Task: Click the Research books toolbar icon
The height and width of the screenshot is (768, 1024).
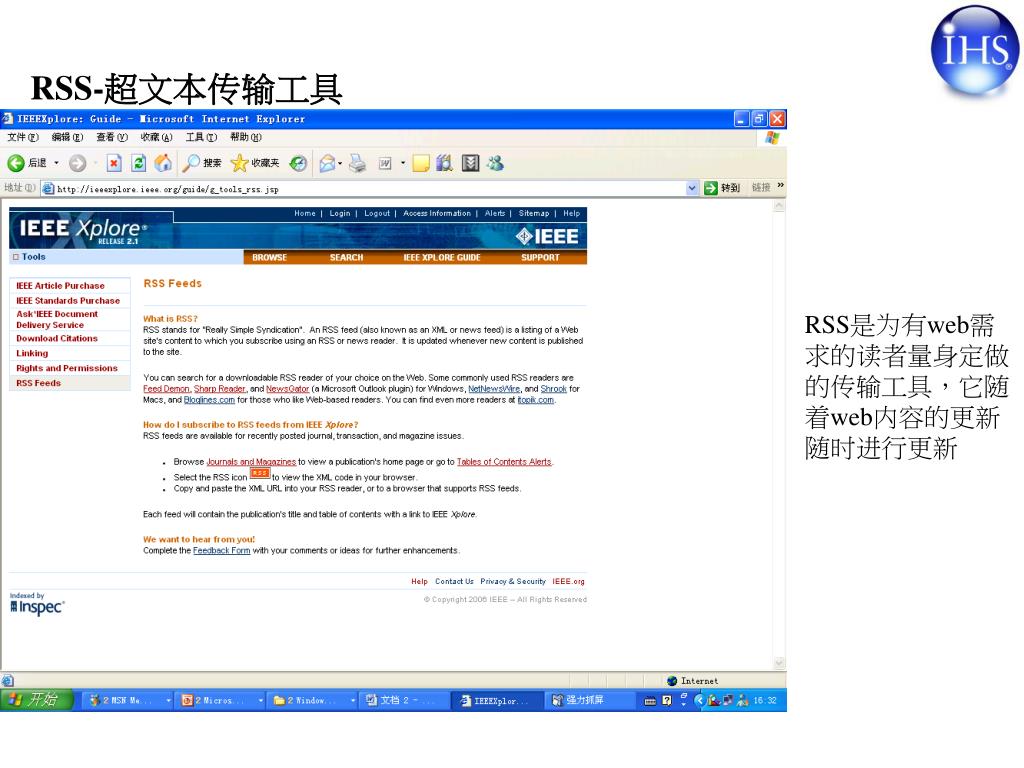Action: pos(445,163)
